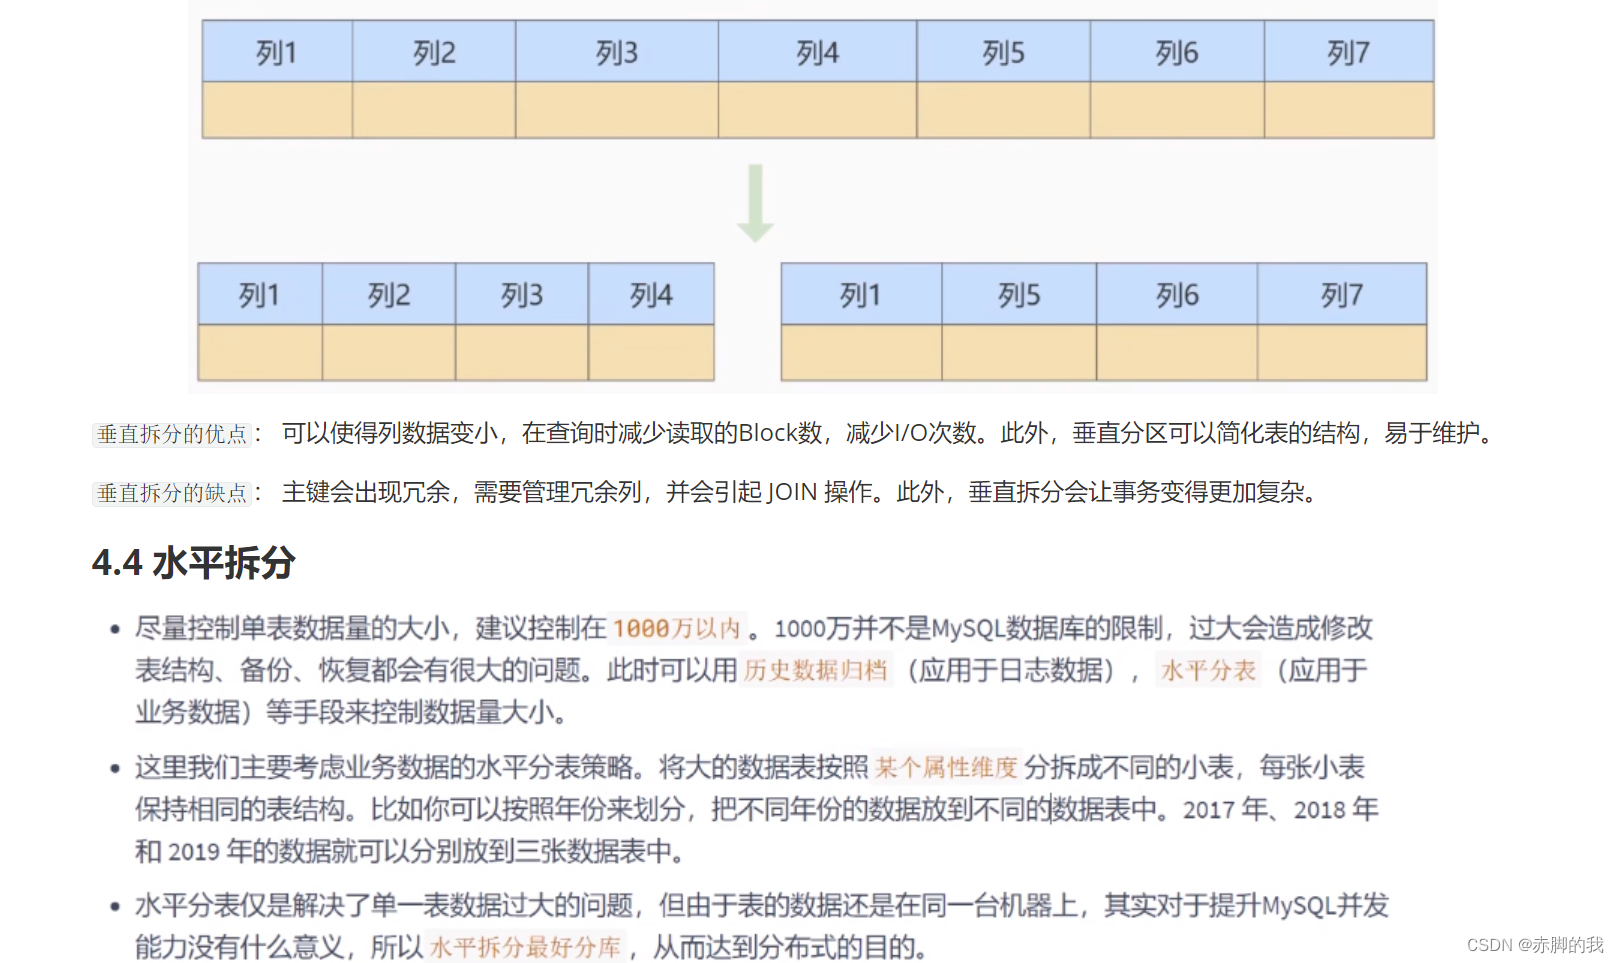Click the highlighted 历史数据归档 term
Screen dimensions: 1619x963
click(x=814, y=671)
